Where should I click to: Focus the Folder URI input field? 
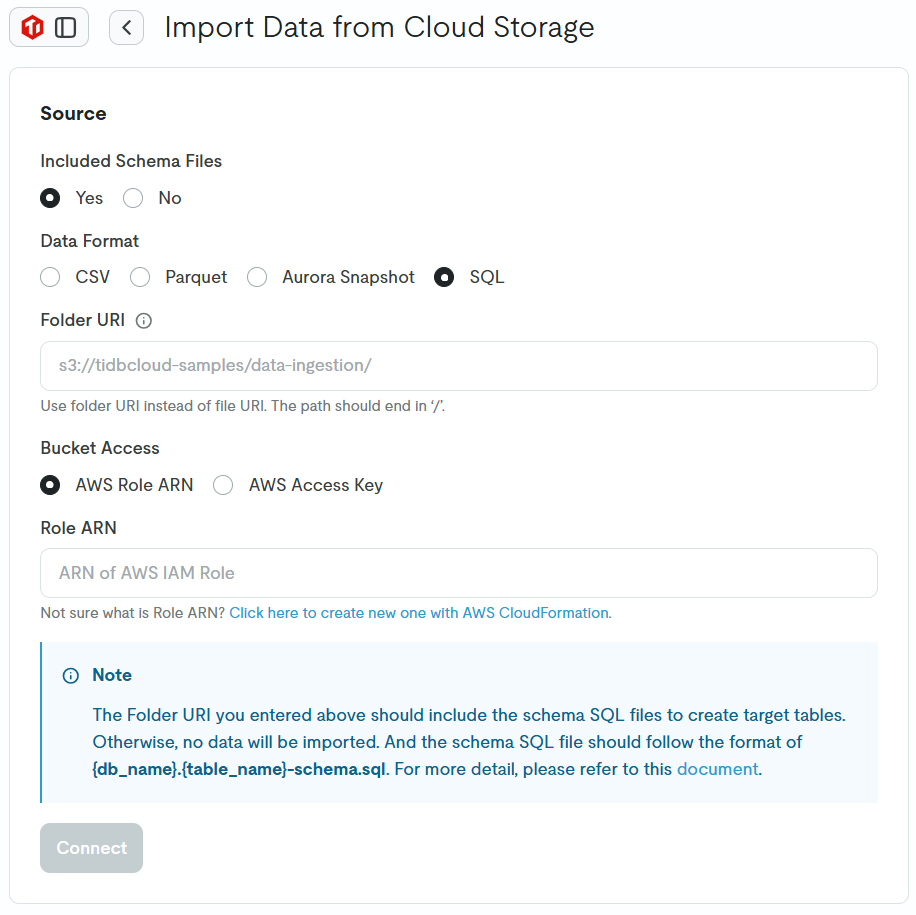pyautogui.click(x=459, y=366)
